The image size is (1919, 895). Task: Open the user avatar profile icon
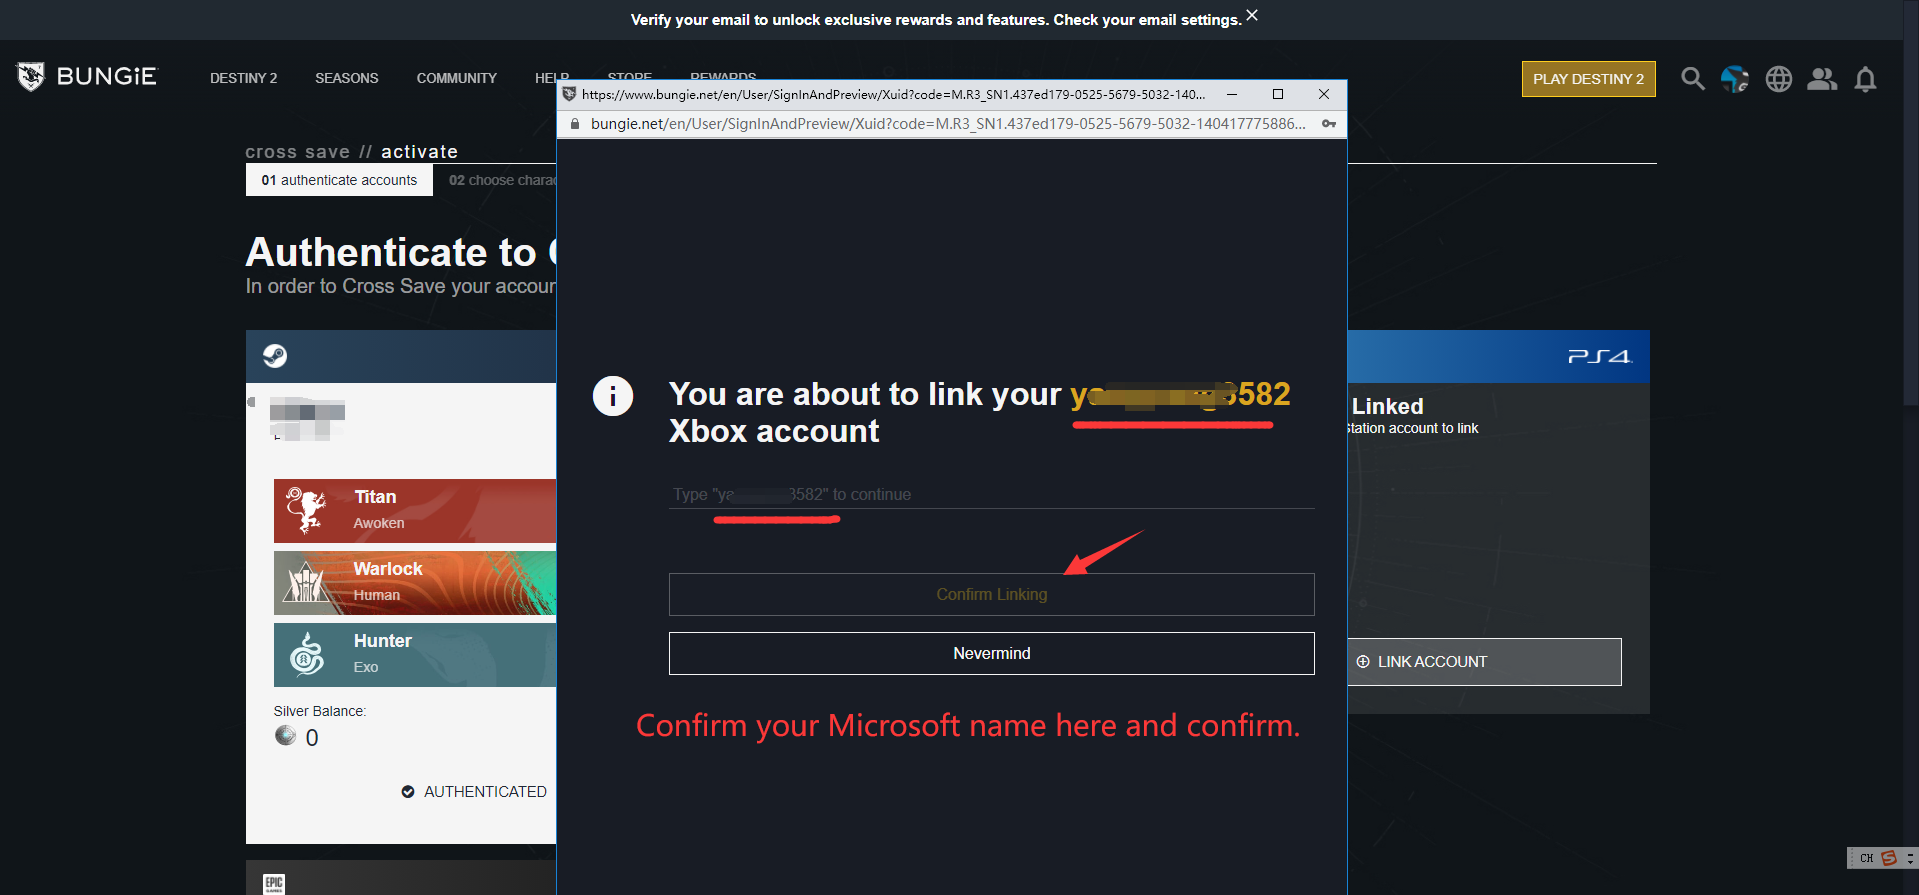pos(1734,79)
